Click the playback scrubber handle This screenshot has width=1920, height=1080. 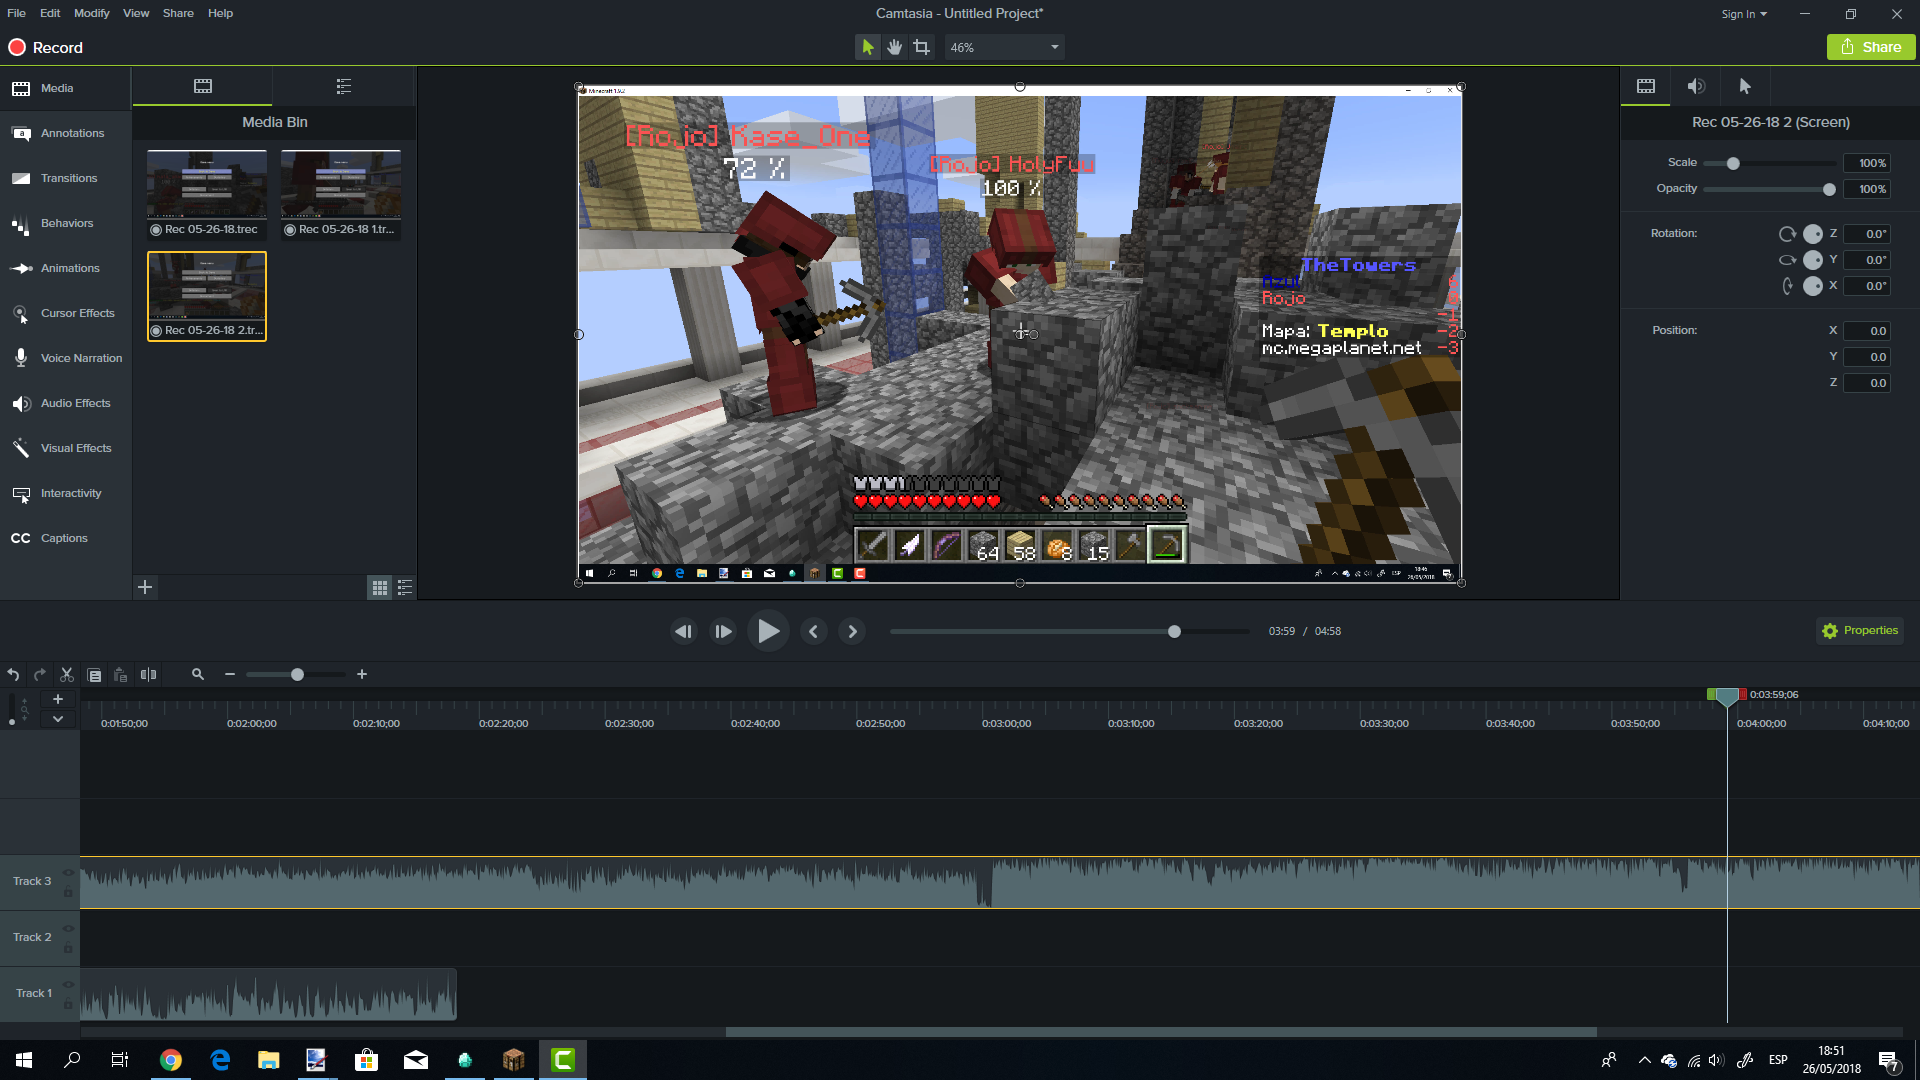[x=1174, y=631]
